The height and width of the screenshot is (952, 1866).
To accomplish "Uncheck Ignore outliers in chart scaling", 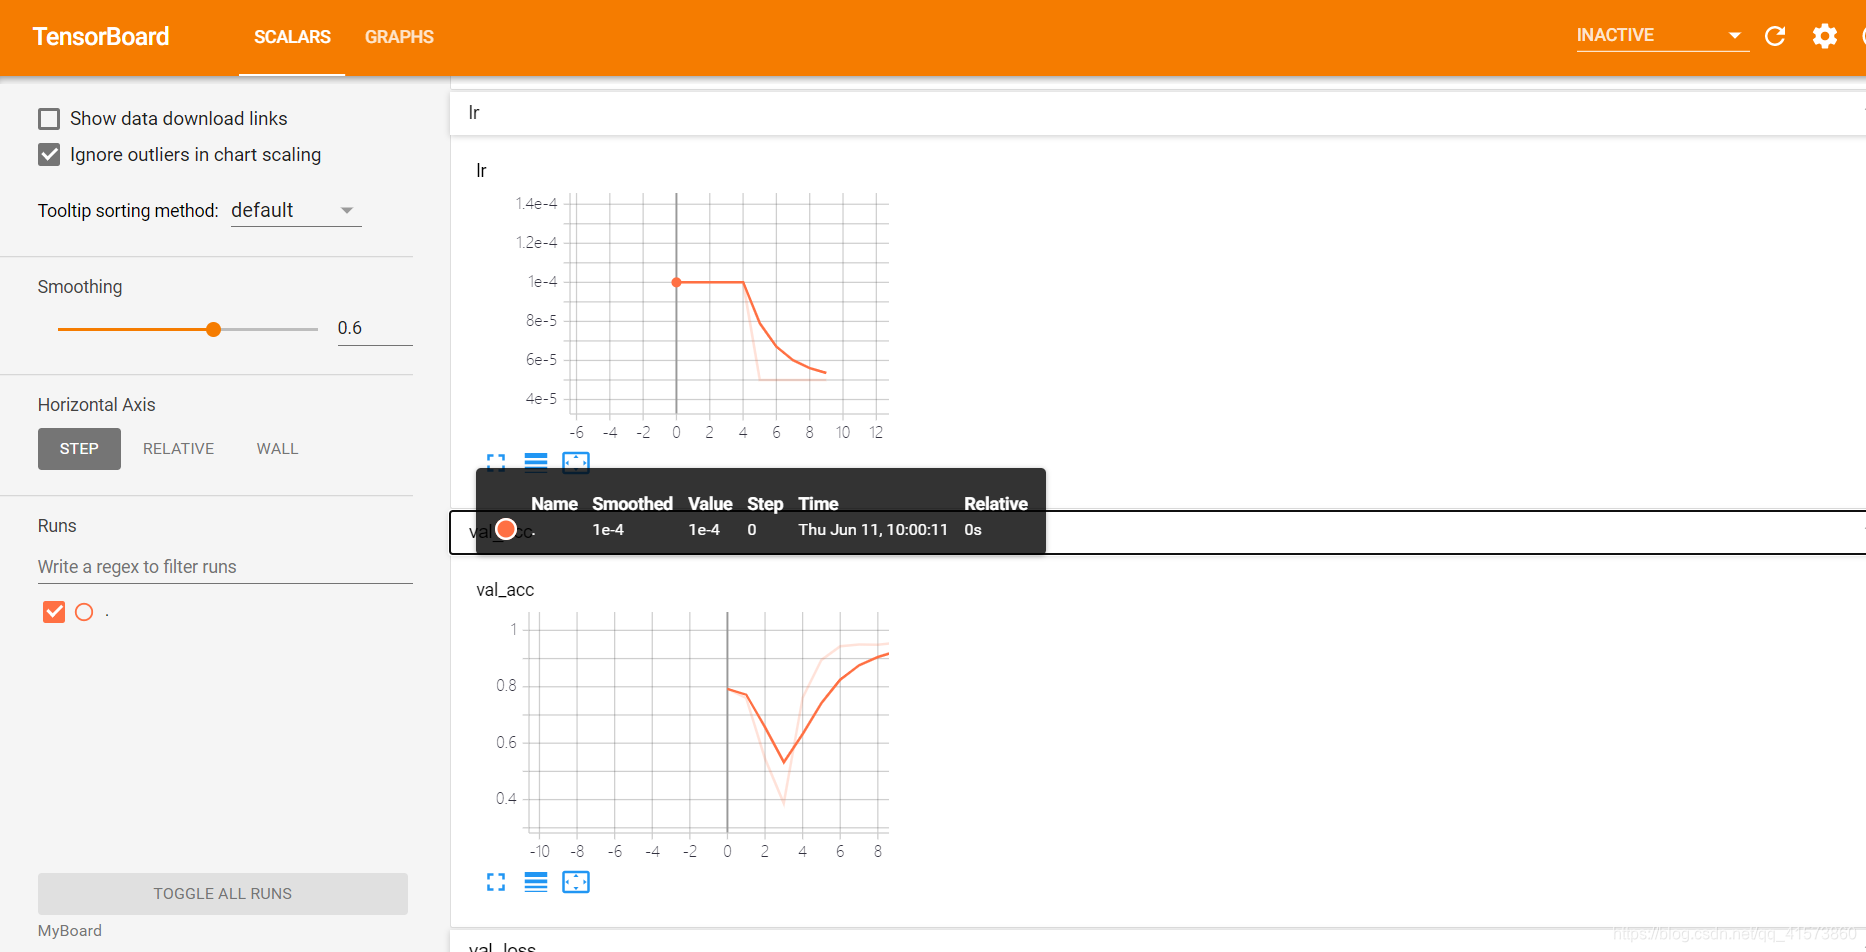I will [x=49, y=155].
